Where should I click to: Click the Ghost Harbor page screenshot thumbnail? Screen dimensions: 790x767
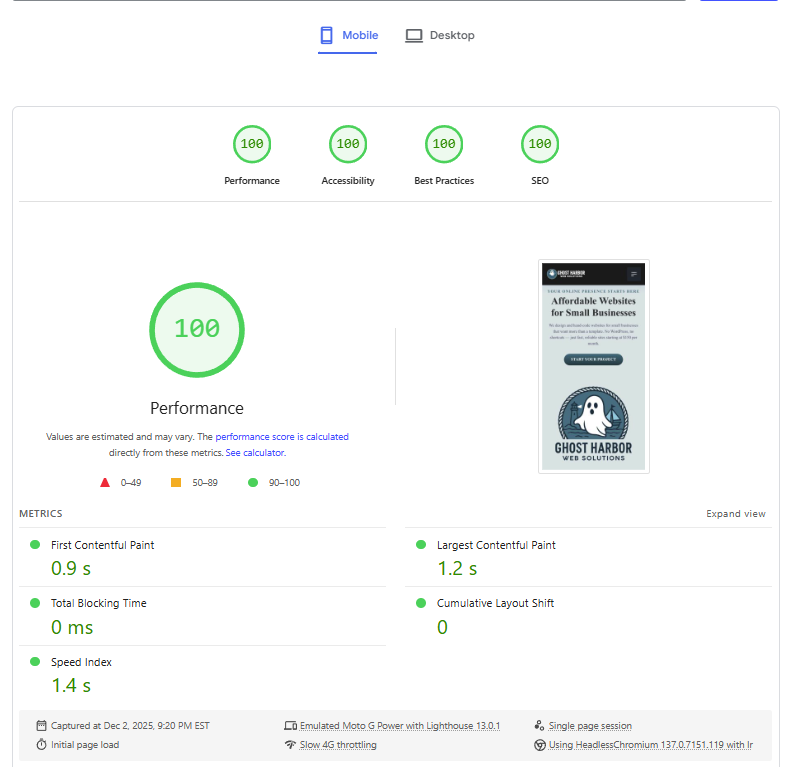coord(593,366)
